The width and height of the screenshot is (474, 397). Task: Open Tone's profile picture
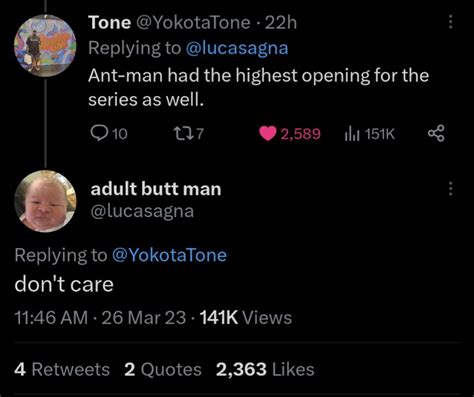[45, 46]
